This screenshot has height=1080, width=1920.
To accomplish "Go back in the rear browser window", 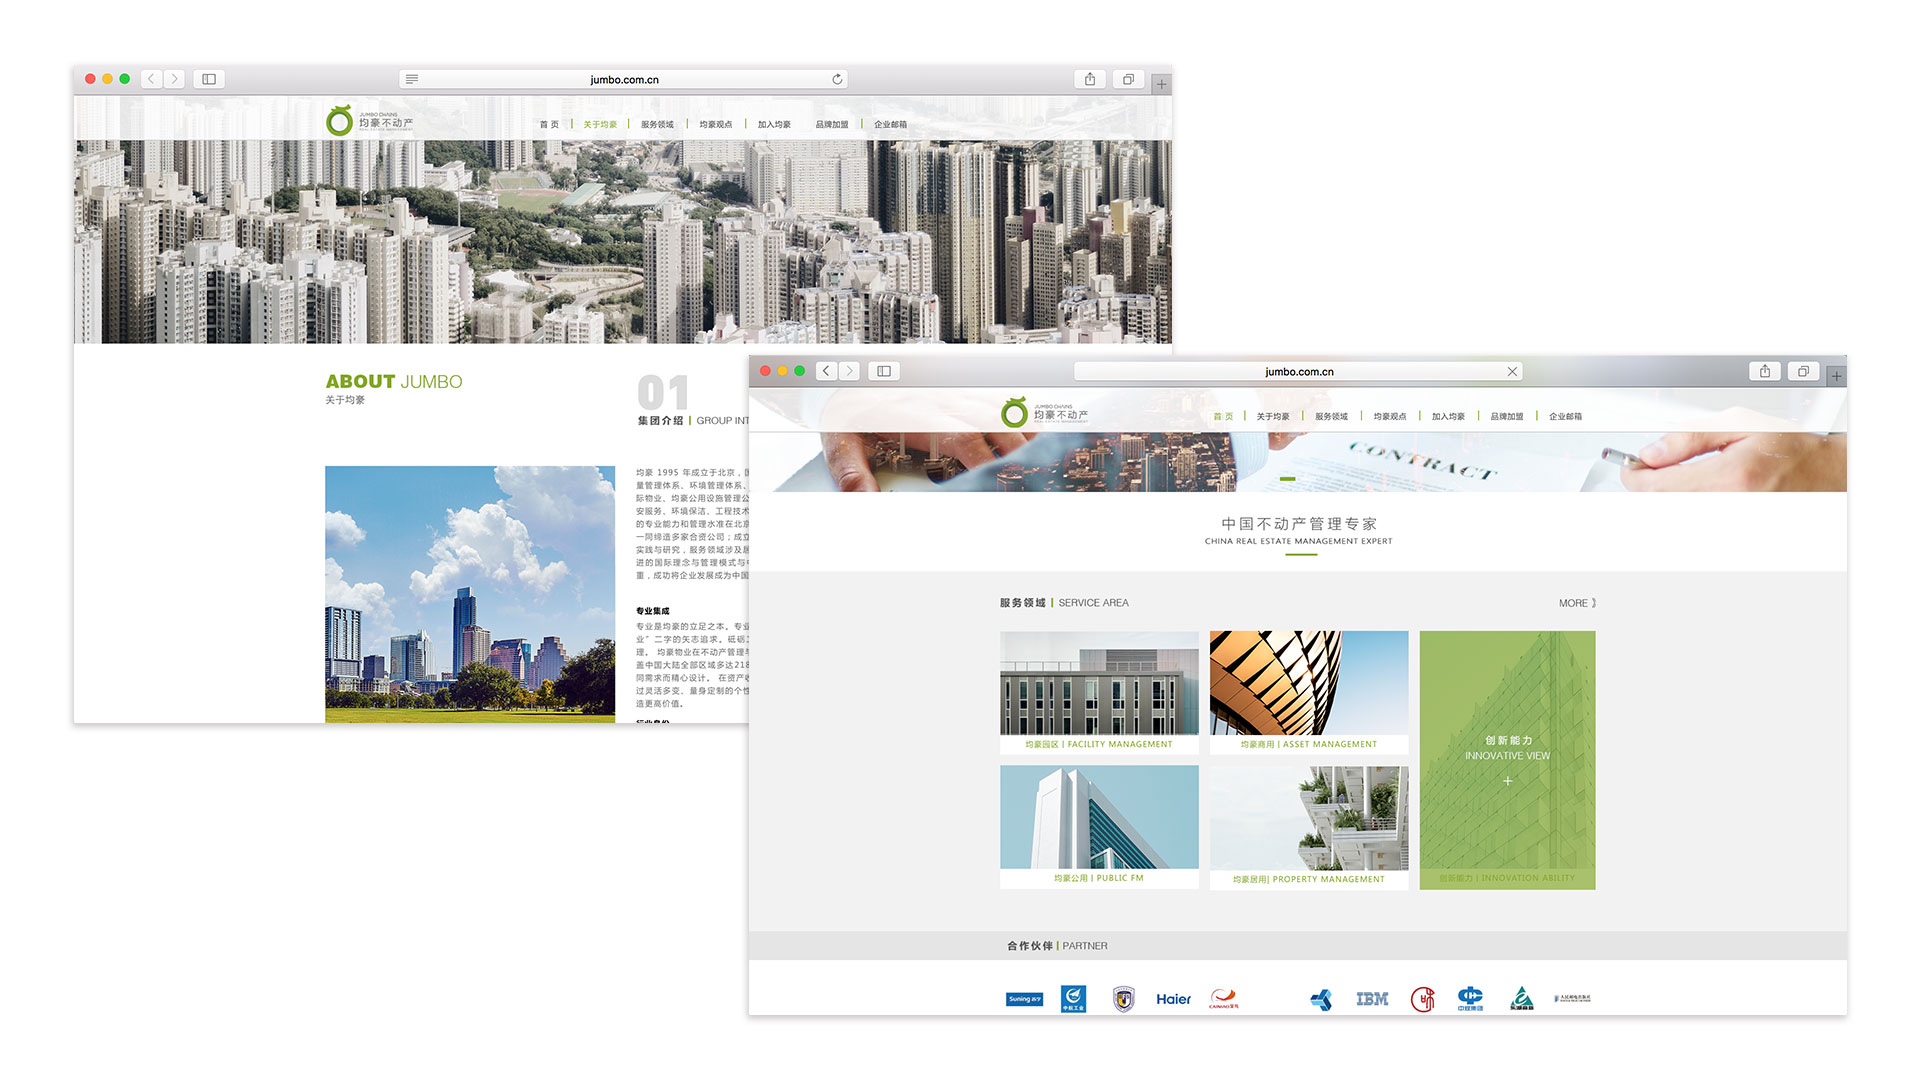I will [152, 79].
